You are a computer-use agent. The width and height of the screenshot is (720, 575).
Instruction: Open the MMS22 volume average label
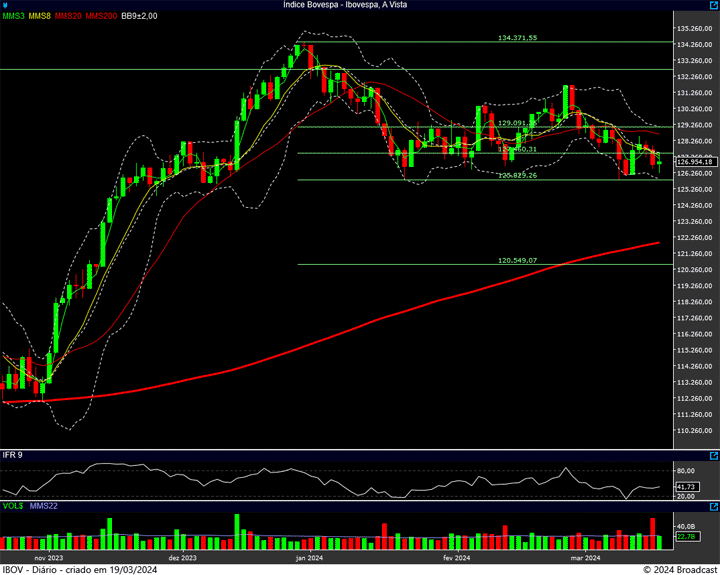43,507
